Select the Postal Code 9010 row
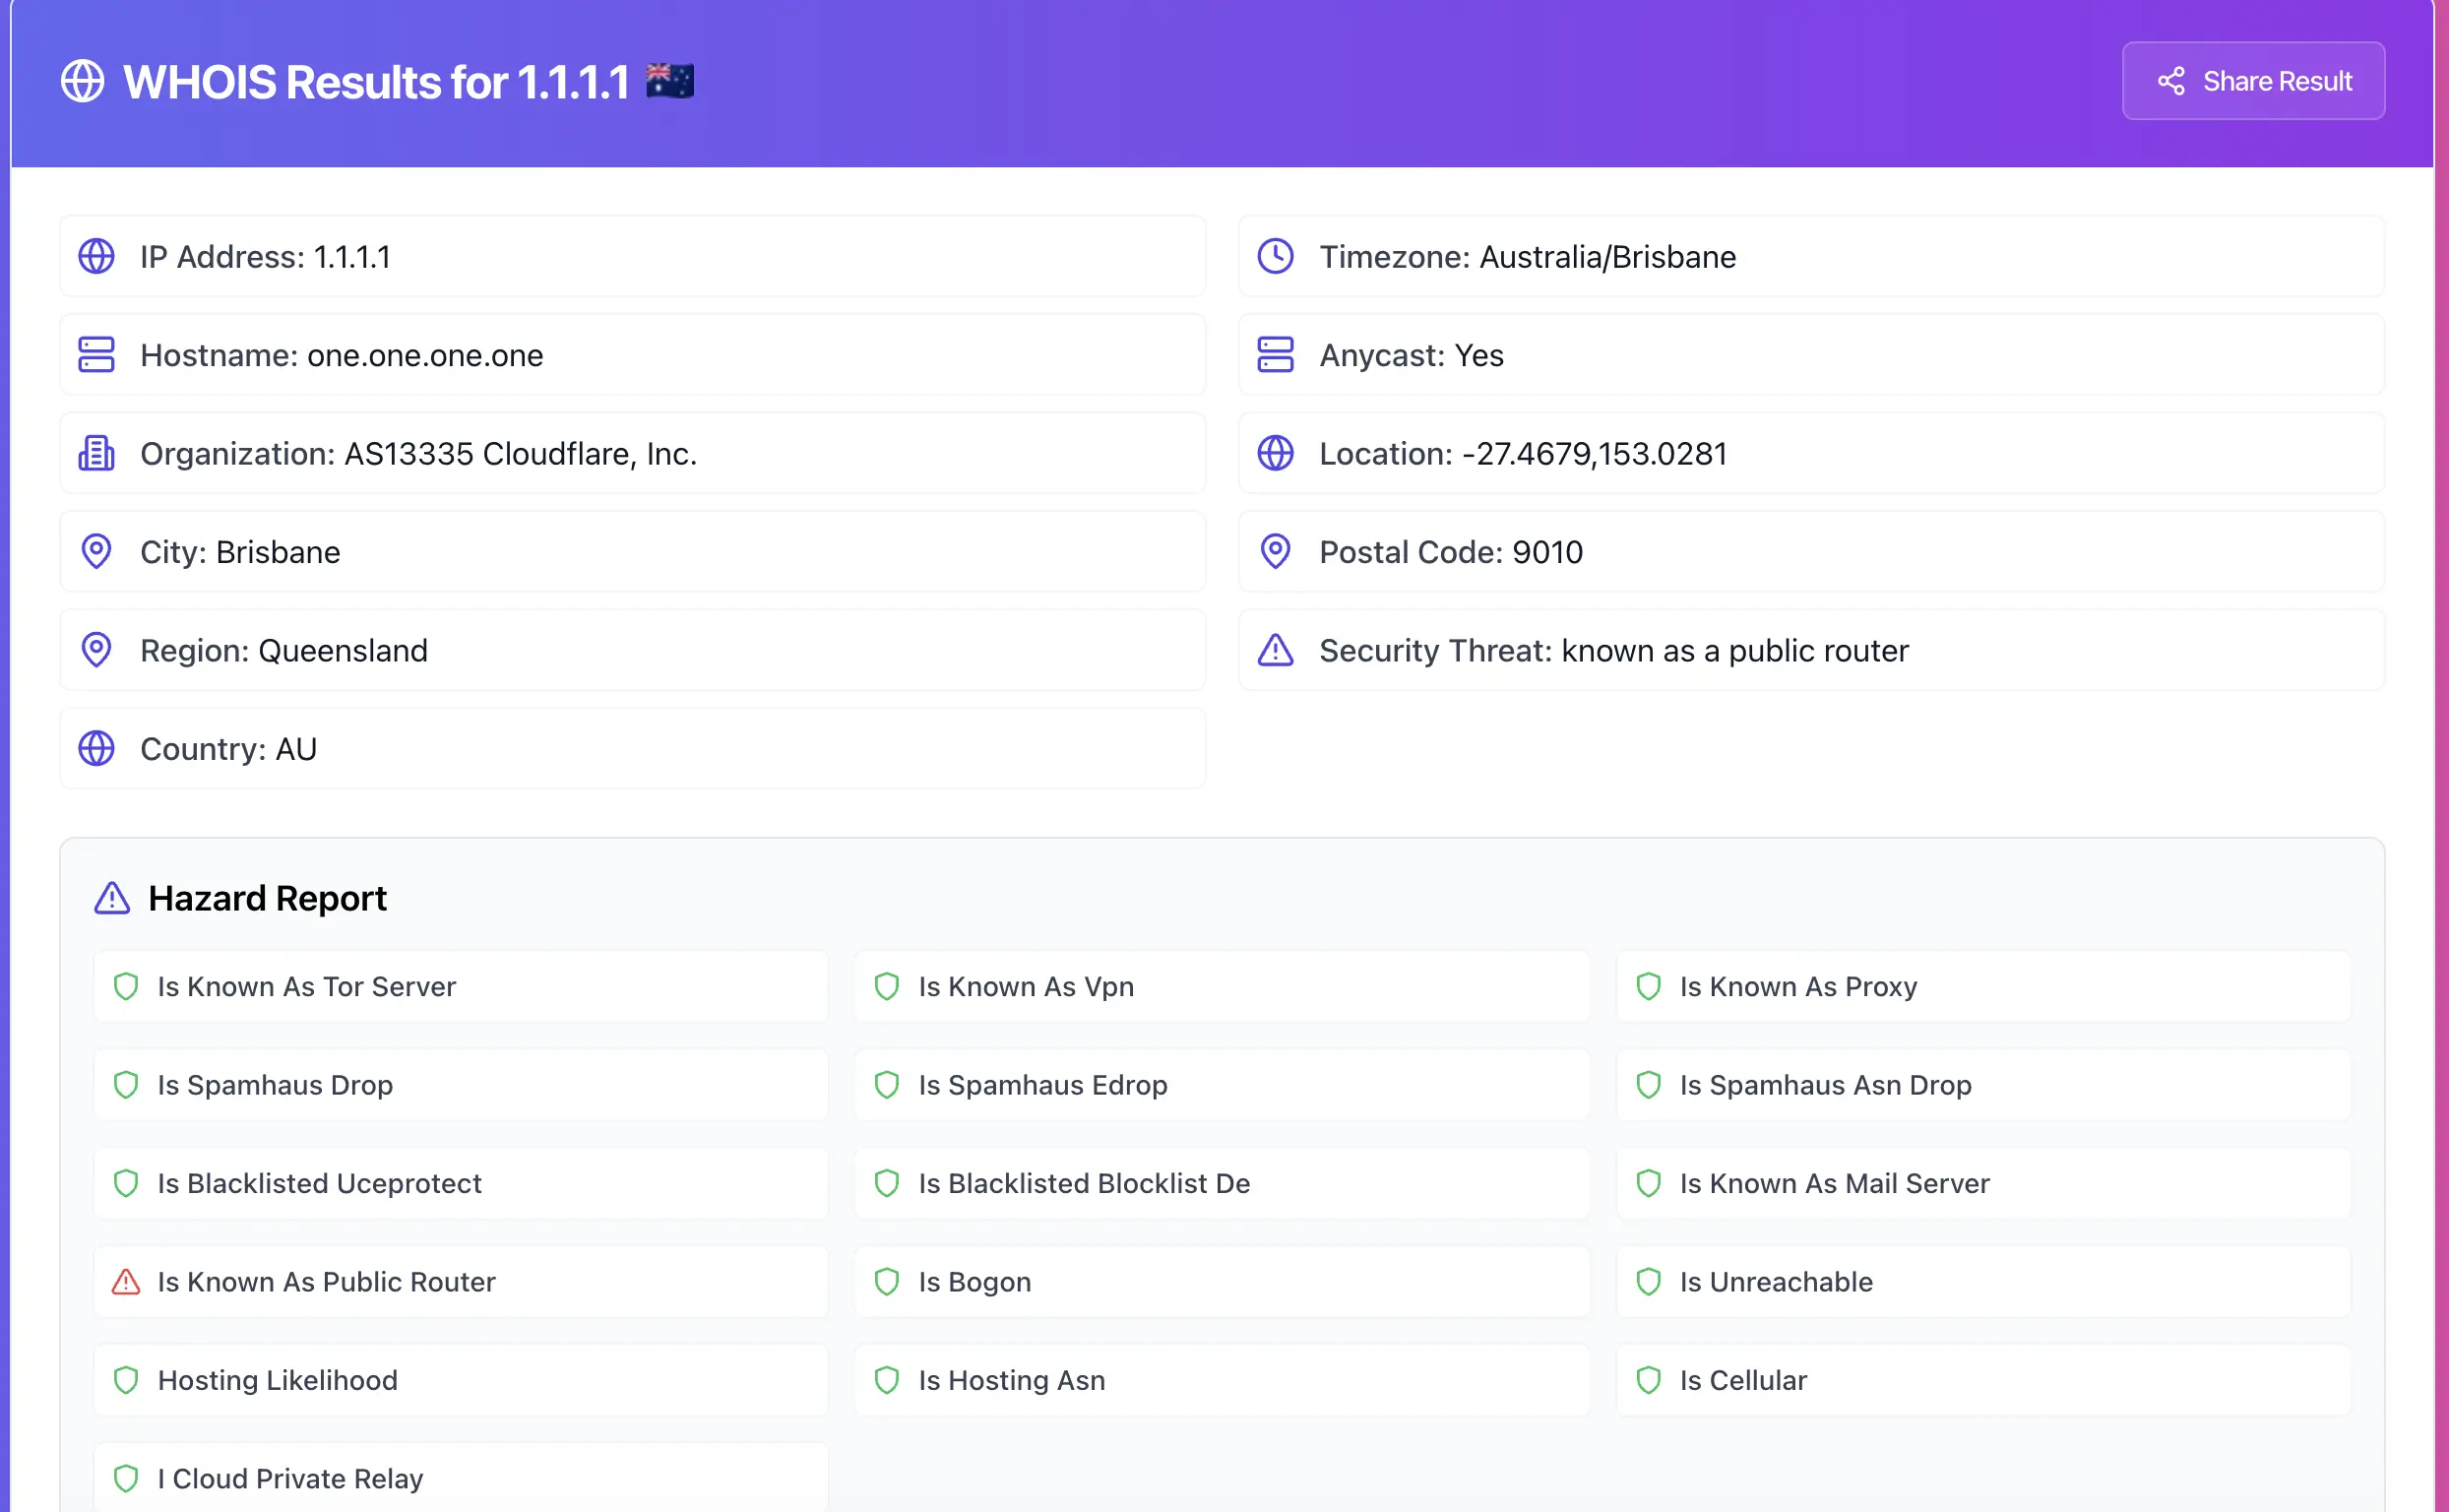Screen dimensions: 2449x1512 click(x=1810, y=551)
